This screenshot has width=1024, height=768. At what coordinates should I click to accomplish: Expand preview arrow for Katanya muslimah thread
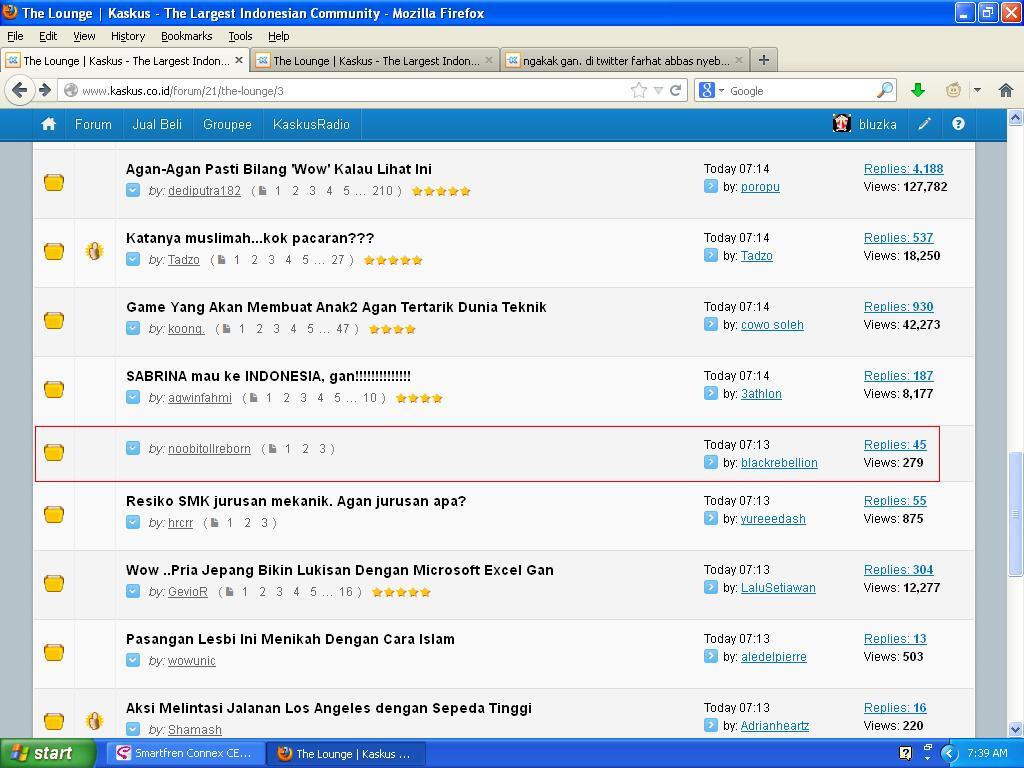[x=133, y=259]
